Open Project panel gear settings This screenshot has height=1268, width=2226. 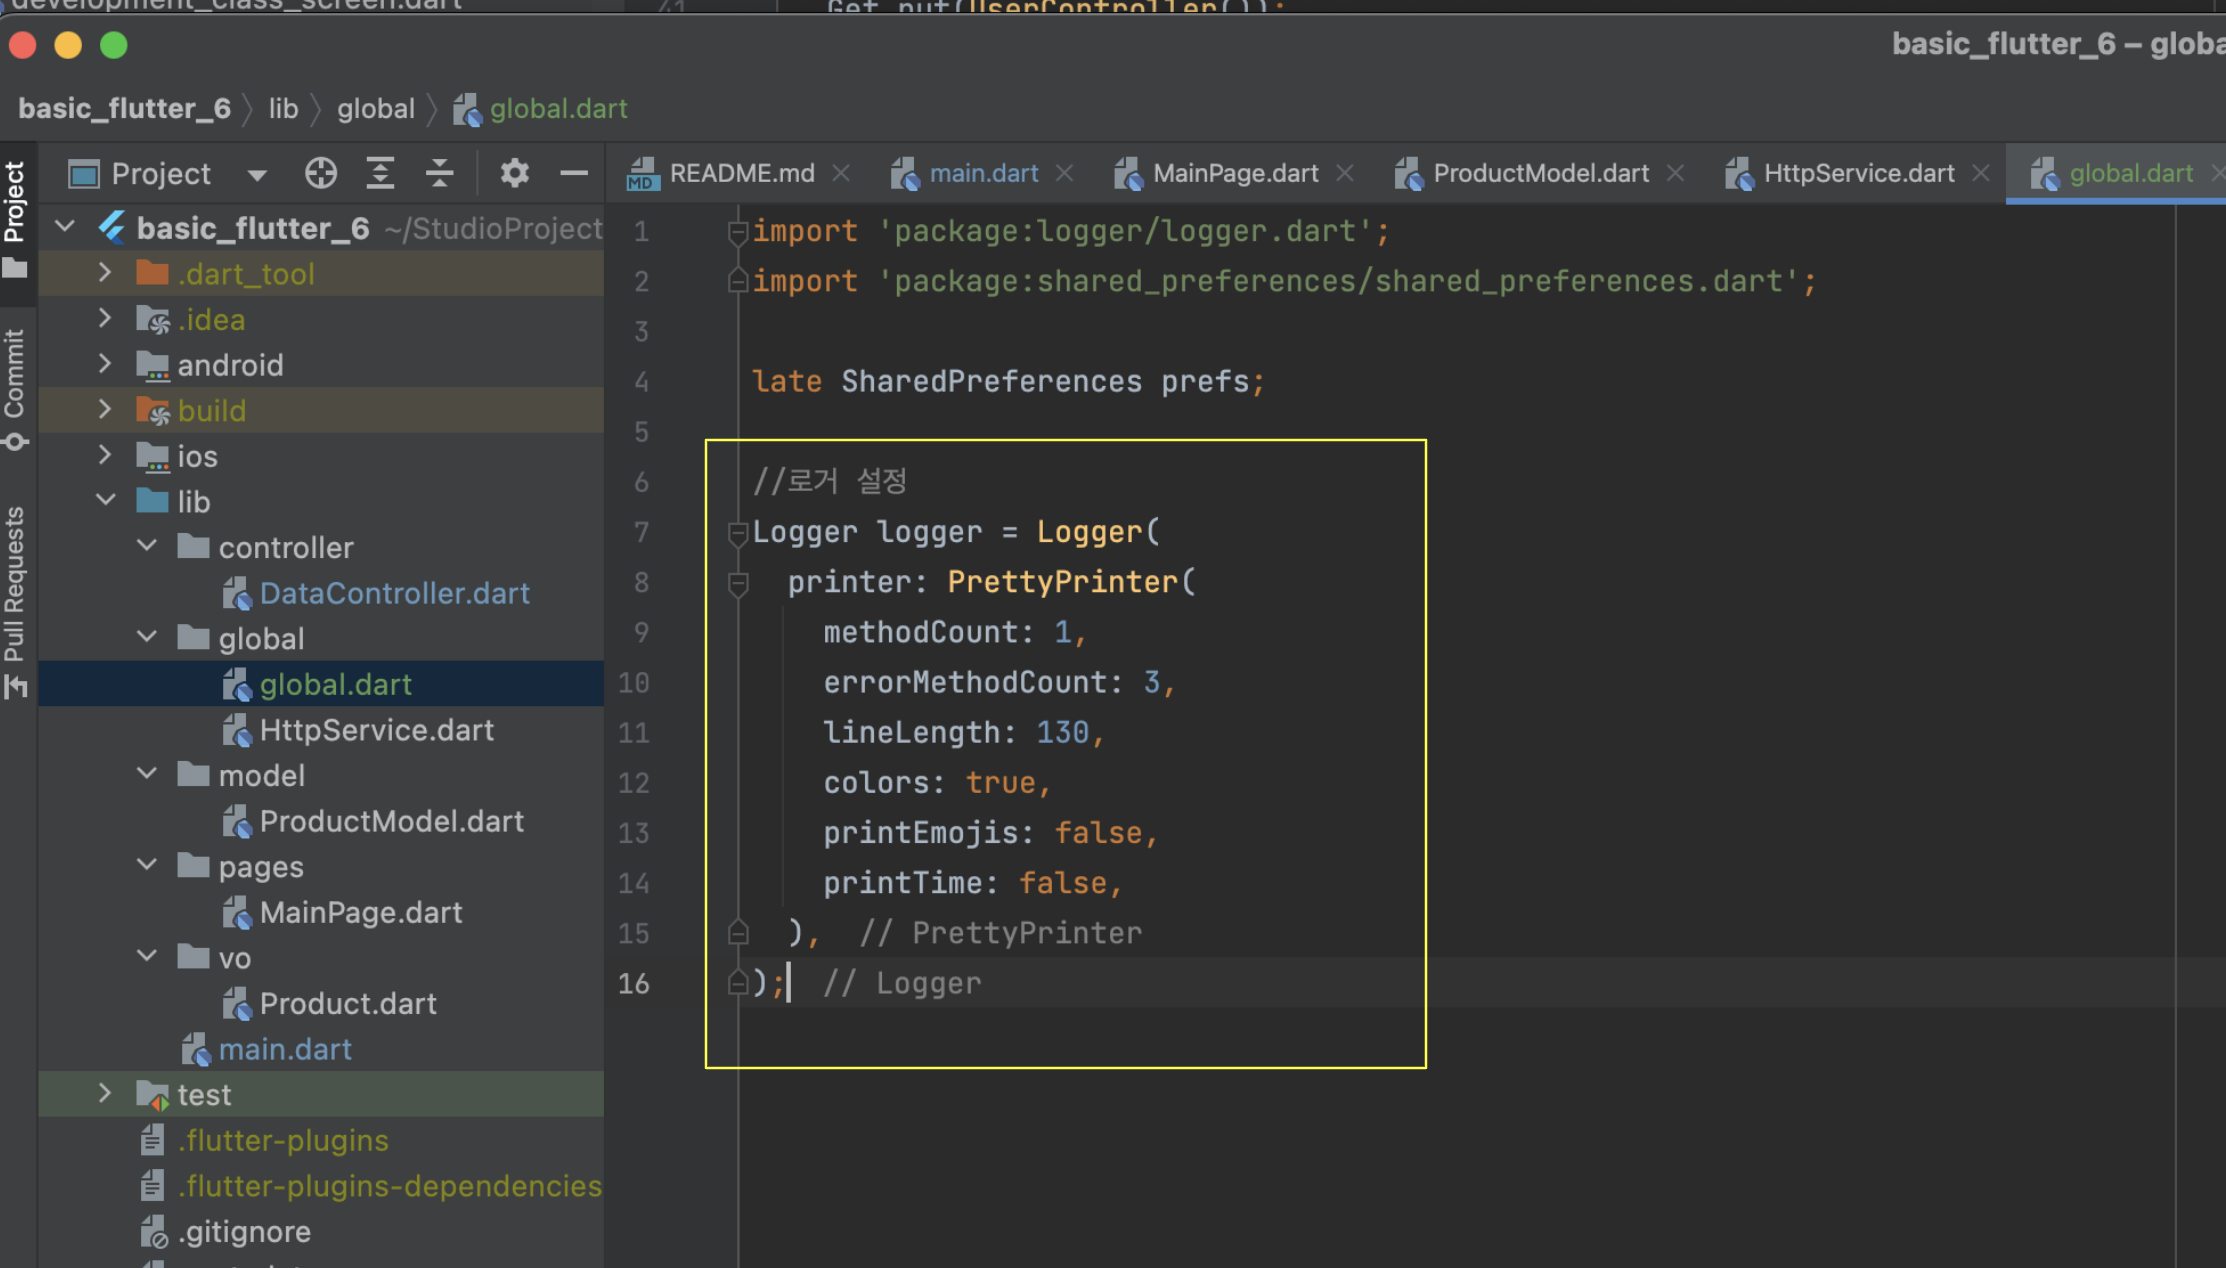(514, 173)
